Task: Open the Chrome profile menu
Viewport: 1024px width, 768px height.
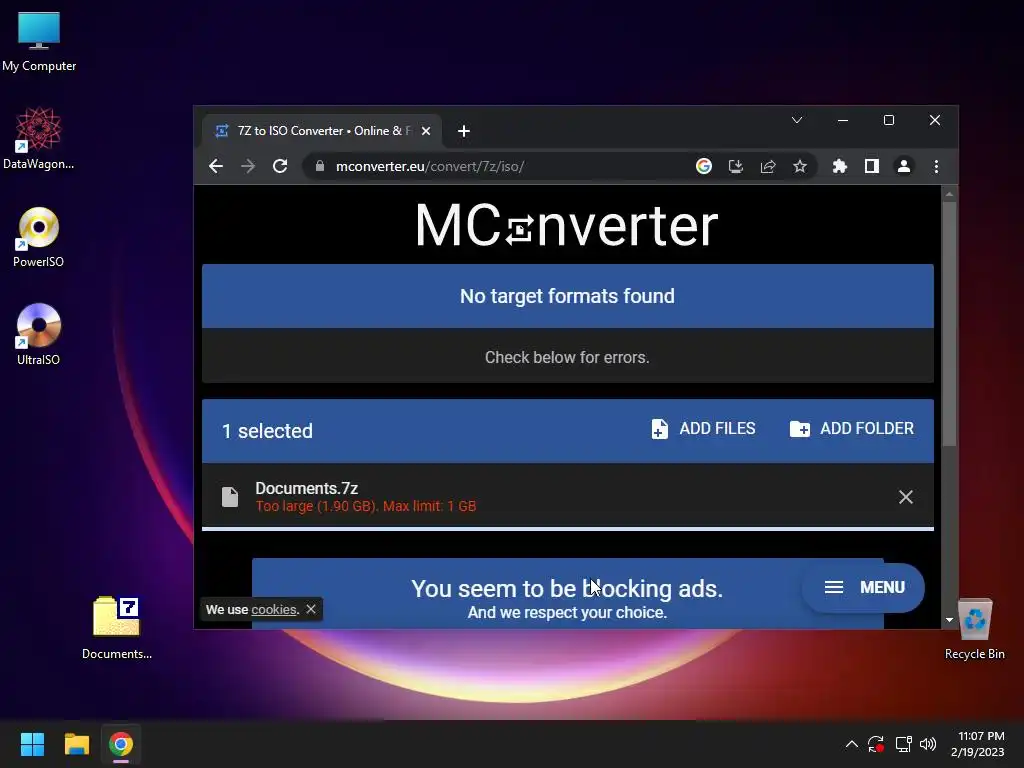Action: 904,167
